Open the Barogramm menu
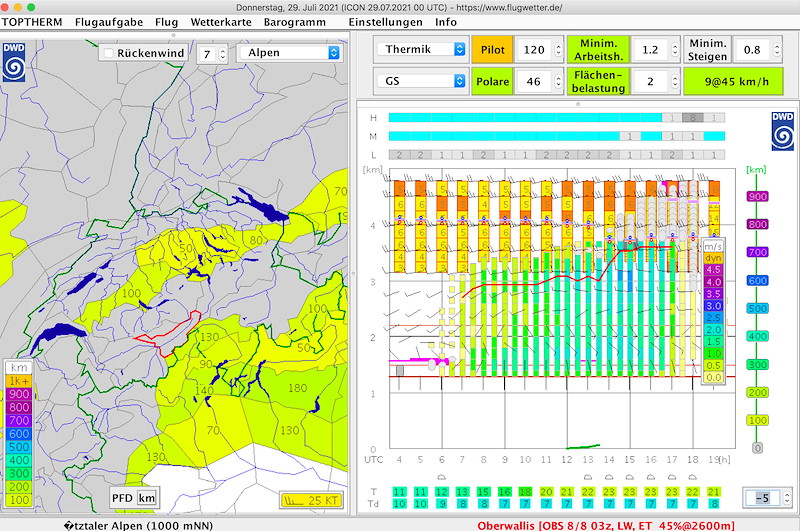The height and width of the screenshot is (531, 800). [294, 22]
